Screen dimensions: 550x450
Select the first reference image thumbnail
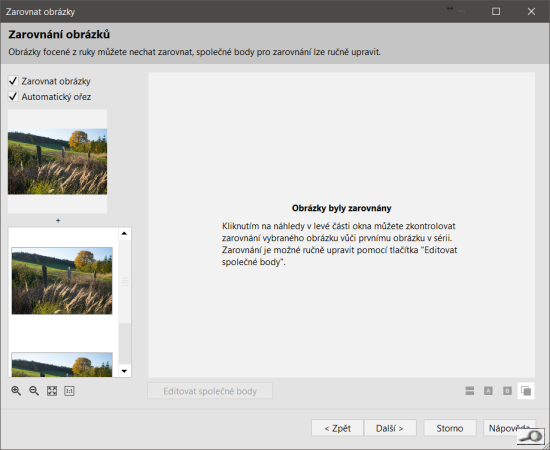[x=58, y=161]
